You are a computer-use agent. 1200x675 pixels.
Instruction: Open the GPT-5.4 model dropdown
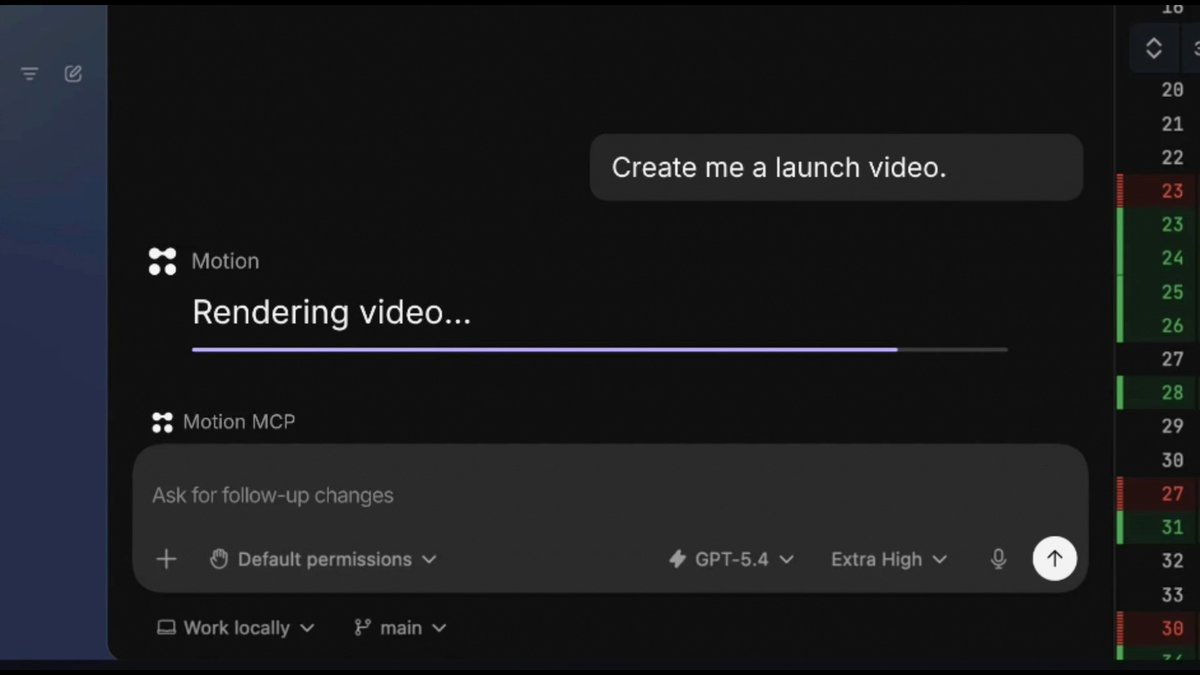point(731,559)
